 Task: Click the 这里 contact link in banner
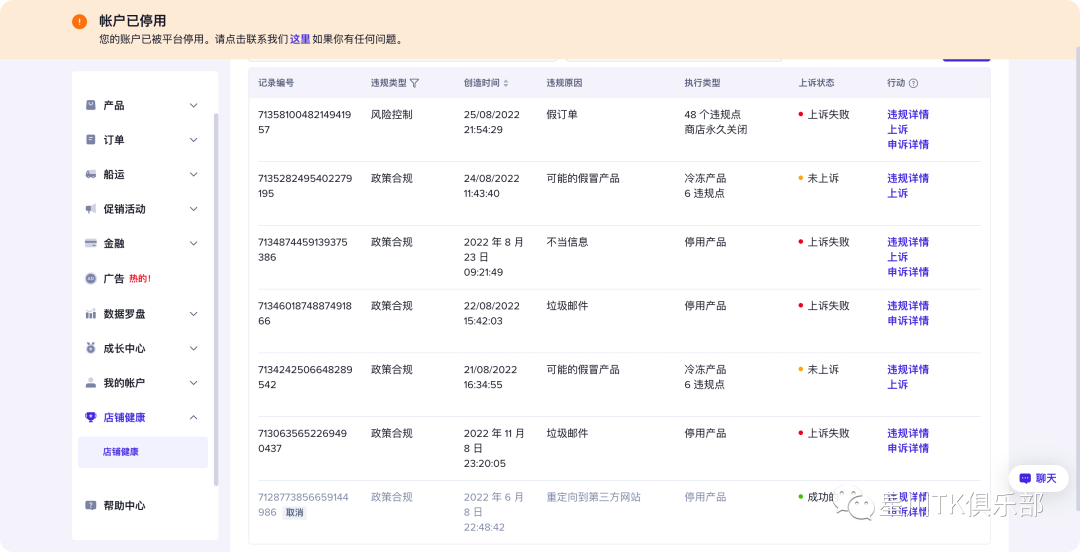300,39
